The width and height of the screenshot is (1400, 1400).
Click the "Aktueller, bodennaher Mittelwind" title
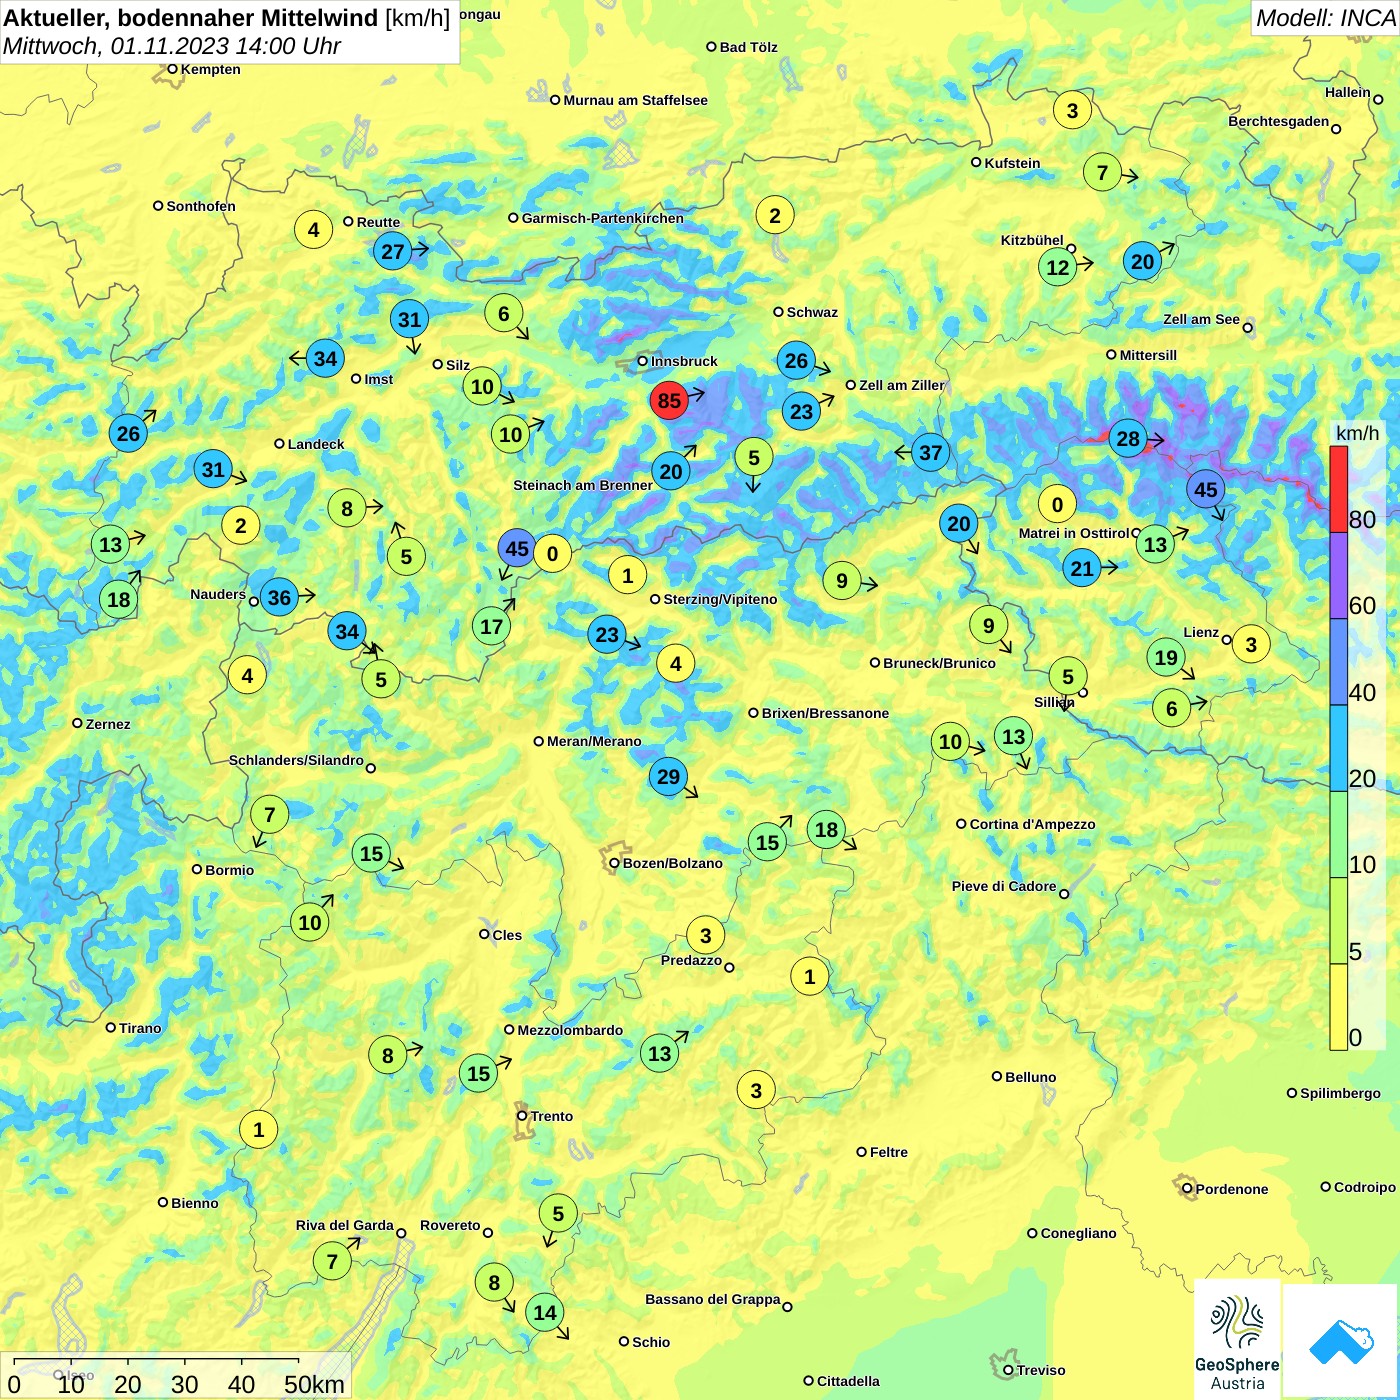pyautogui.click(x=191, y=18)
